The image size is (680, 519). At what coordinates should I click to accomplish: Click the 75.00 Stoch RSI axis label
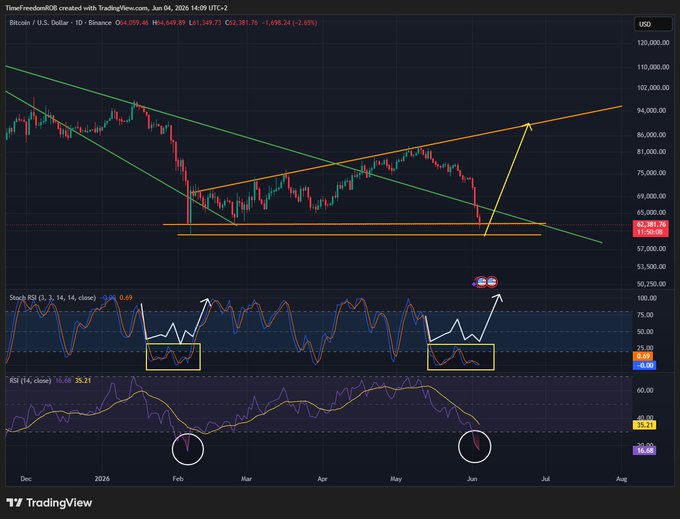tap(645, 315)
